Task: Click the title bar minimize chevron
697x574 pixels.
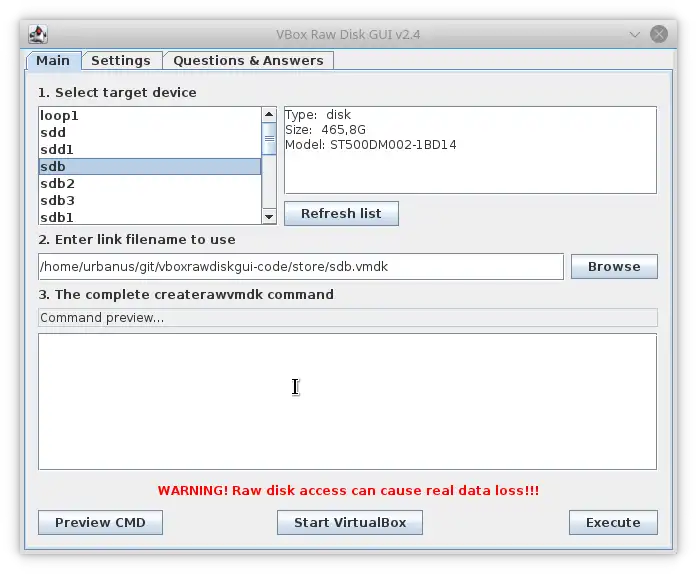Action: [x=635, y=34]
